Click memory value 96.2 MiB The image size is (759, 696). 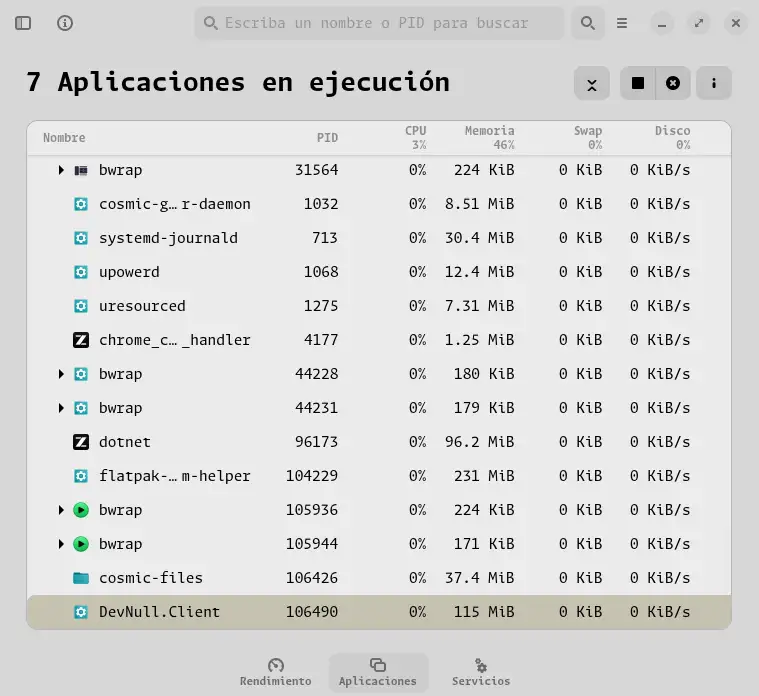479,442
